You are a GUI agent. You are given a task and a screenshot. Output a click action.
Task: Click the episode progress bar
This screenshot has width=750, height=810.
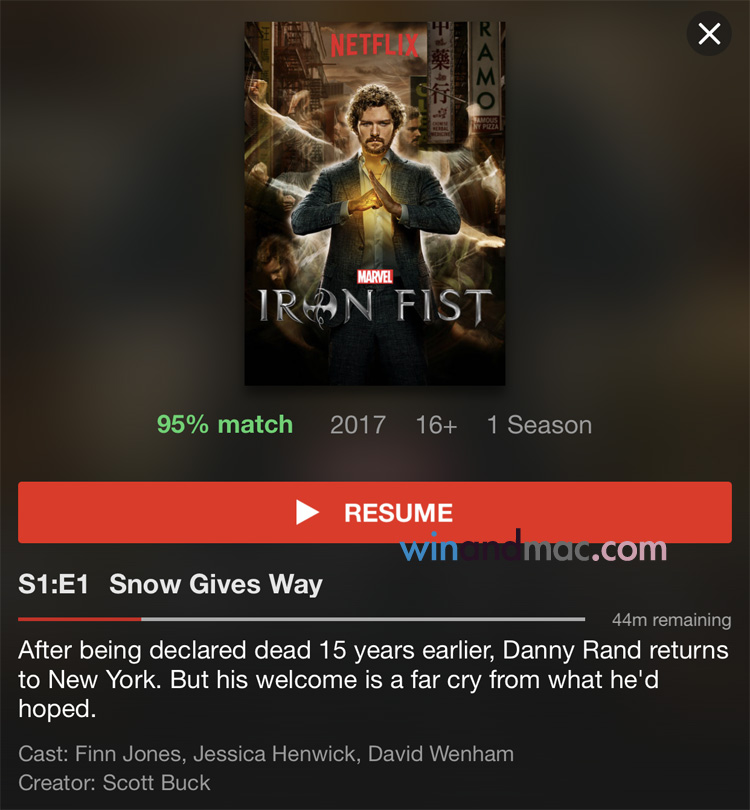301,619
